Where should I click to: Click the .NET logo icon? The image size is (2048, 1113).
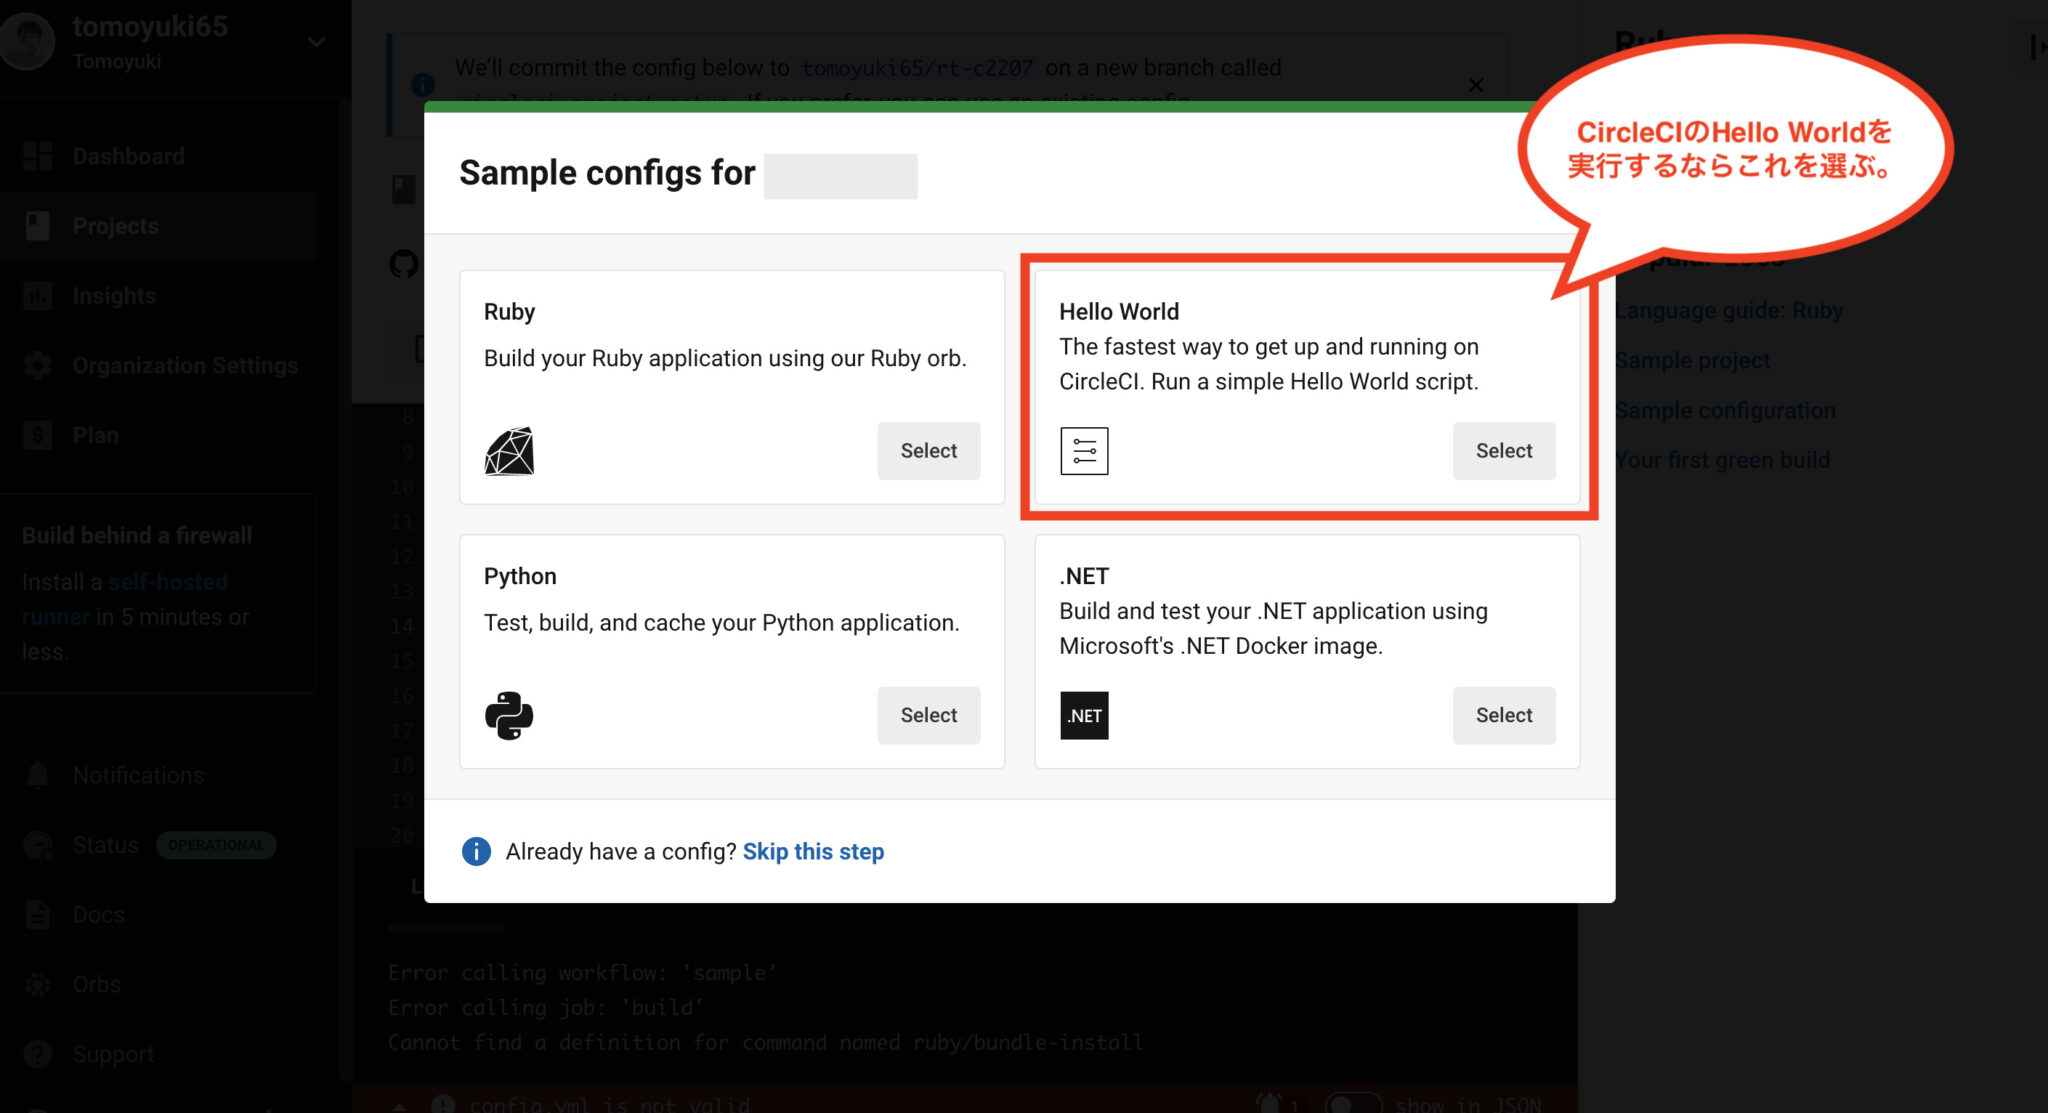point(1084,715)
